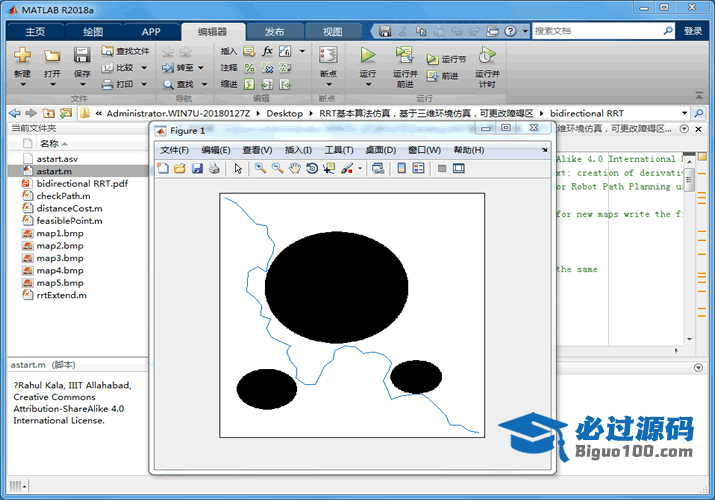Click the Edit Plot arrow in Figure toolbar
This screenshot has width=715, height=500.
coord(238,168)
